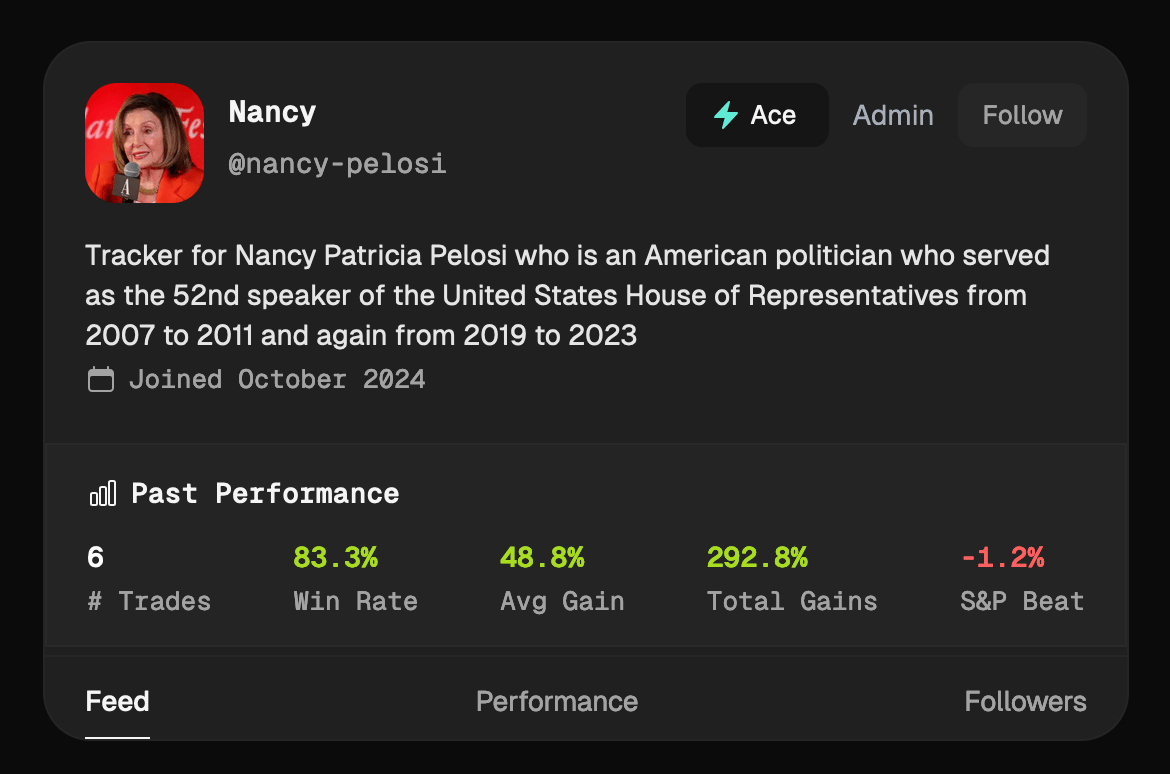Click the @nancy-pelosi handle
1170x774 pixels.
(338, 163)
